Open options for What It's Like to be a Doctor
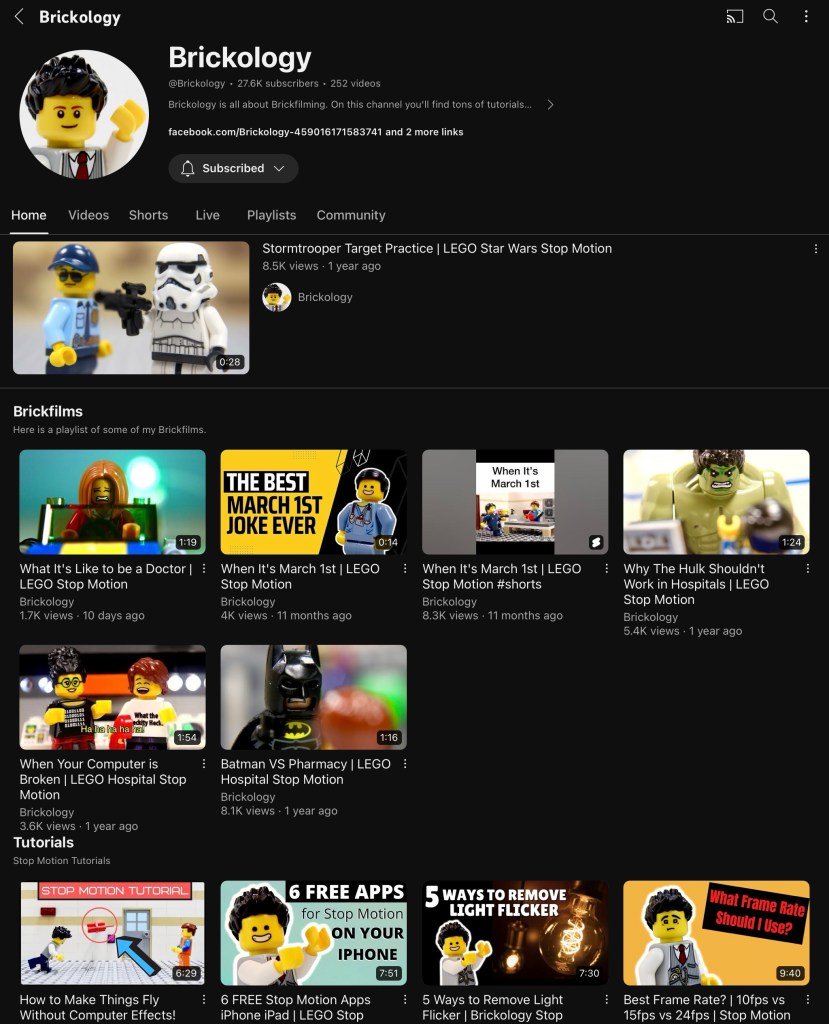This screenshot has width=829, height=1024. click(204, 569)
